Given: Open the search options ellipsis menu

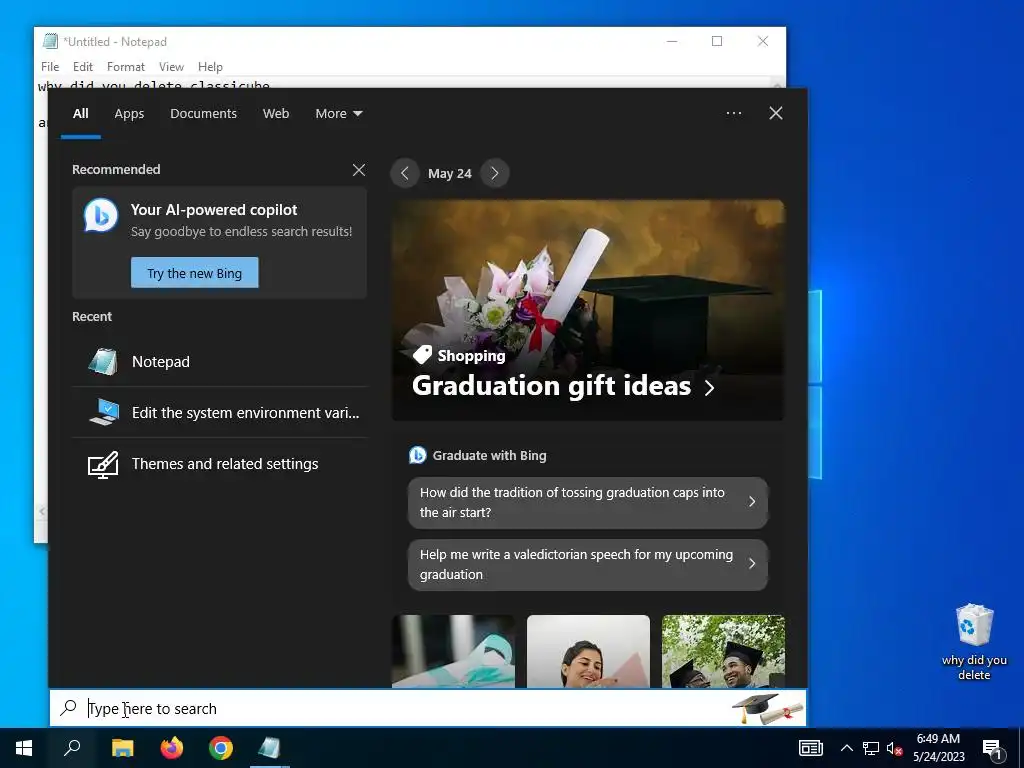Looking at the screenshot, I should 733,113.
